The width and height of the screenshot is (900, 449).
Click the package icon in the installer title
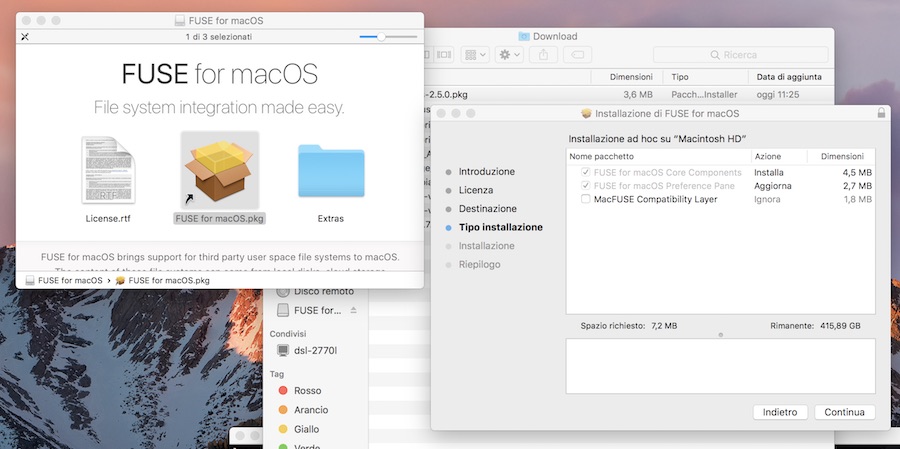586,114
